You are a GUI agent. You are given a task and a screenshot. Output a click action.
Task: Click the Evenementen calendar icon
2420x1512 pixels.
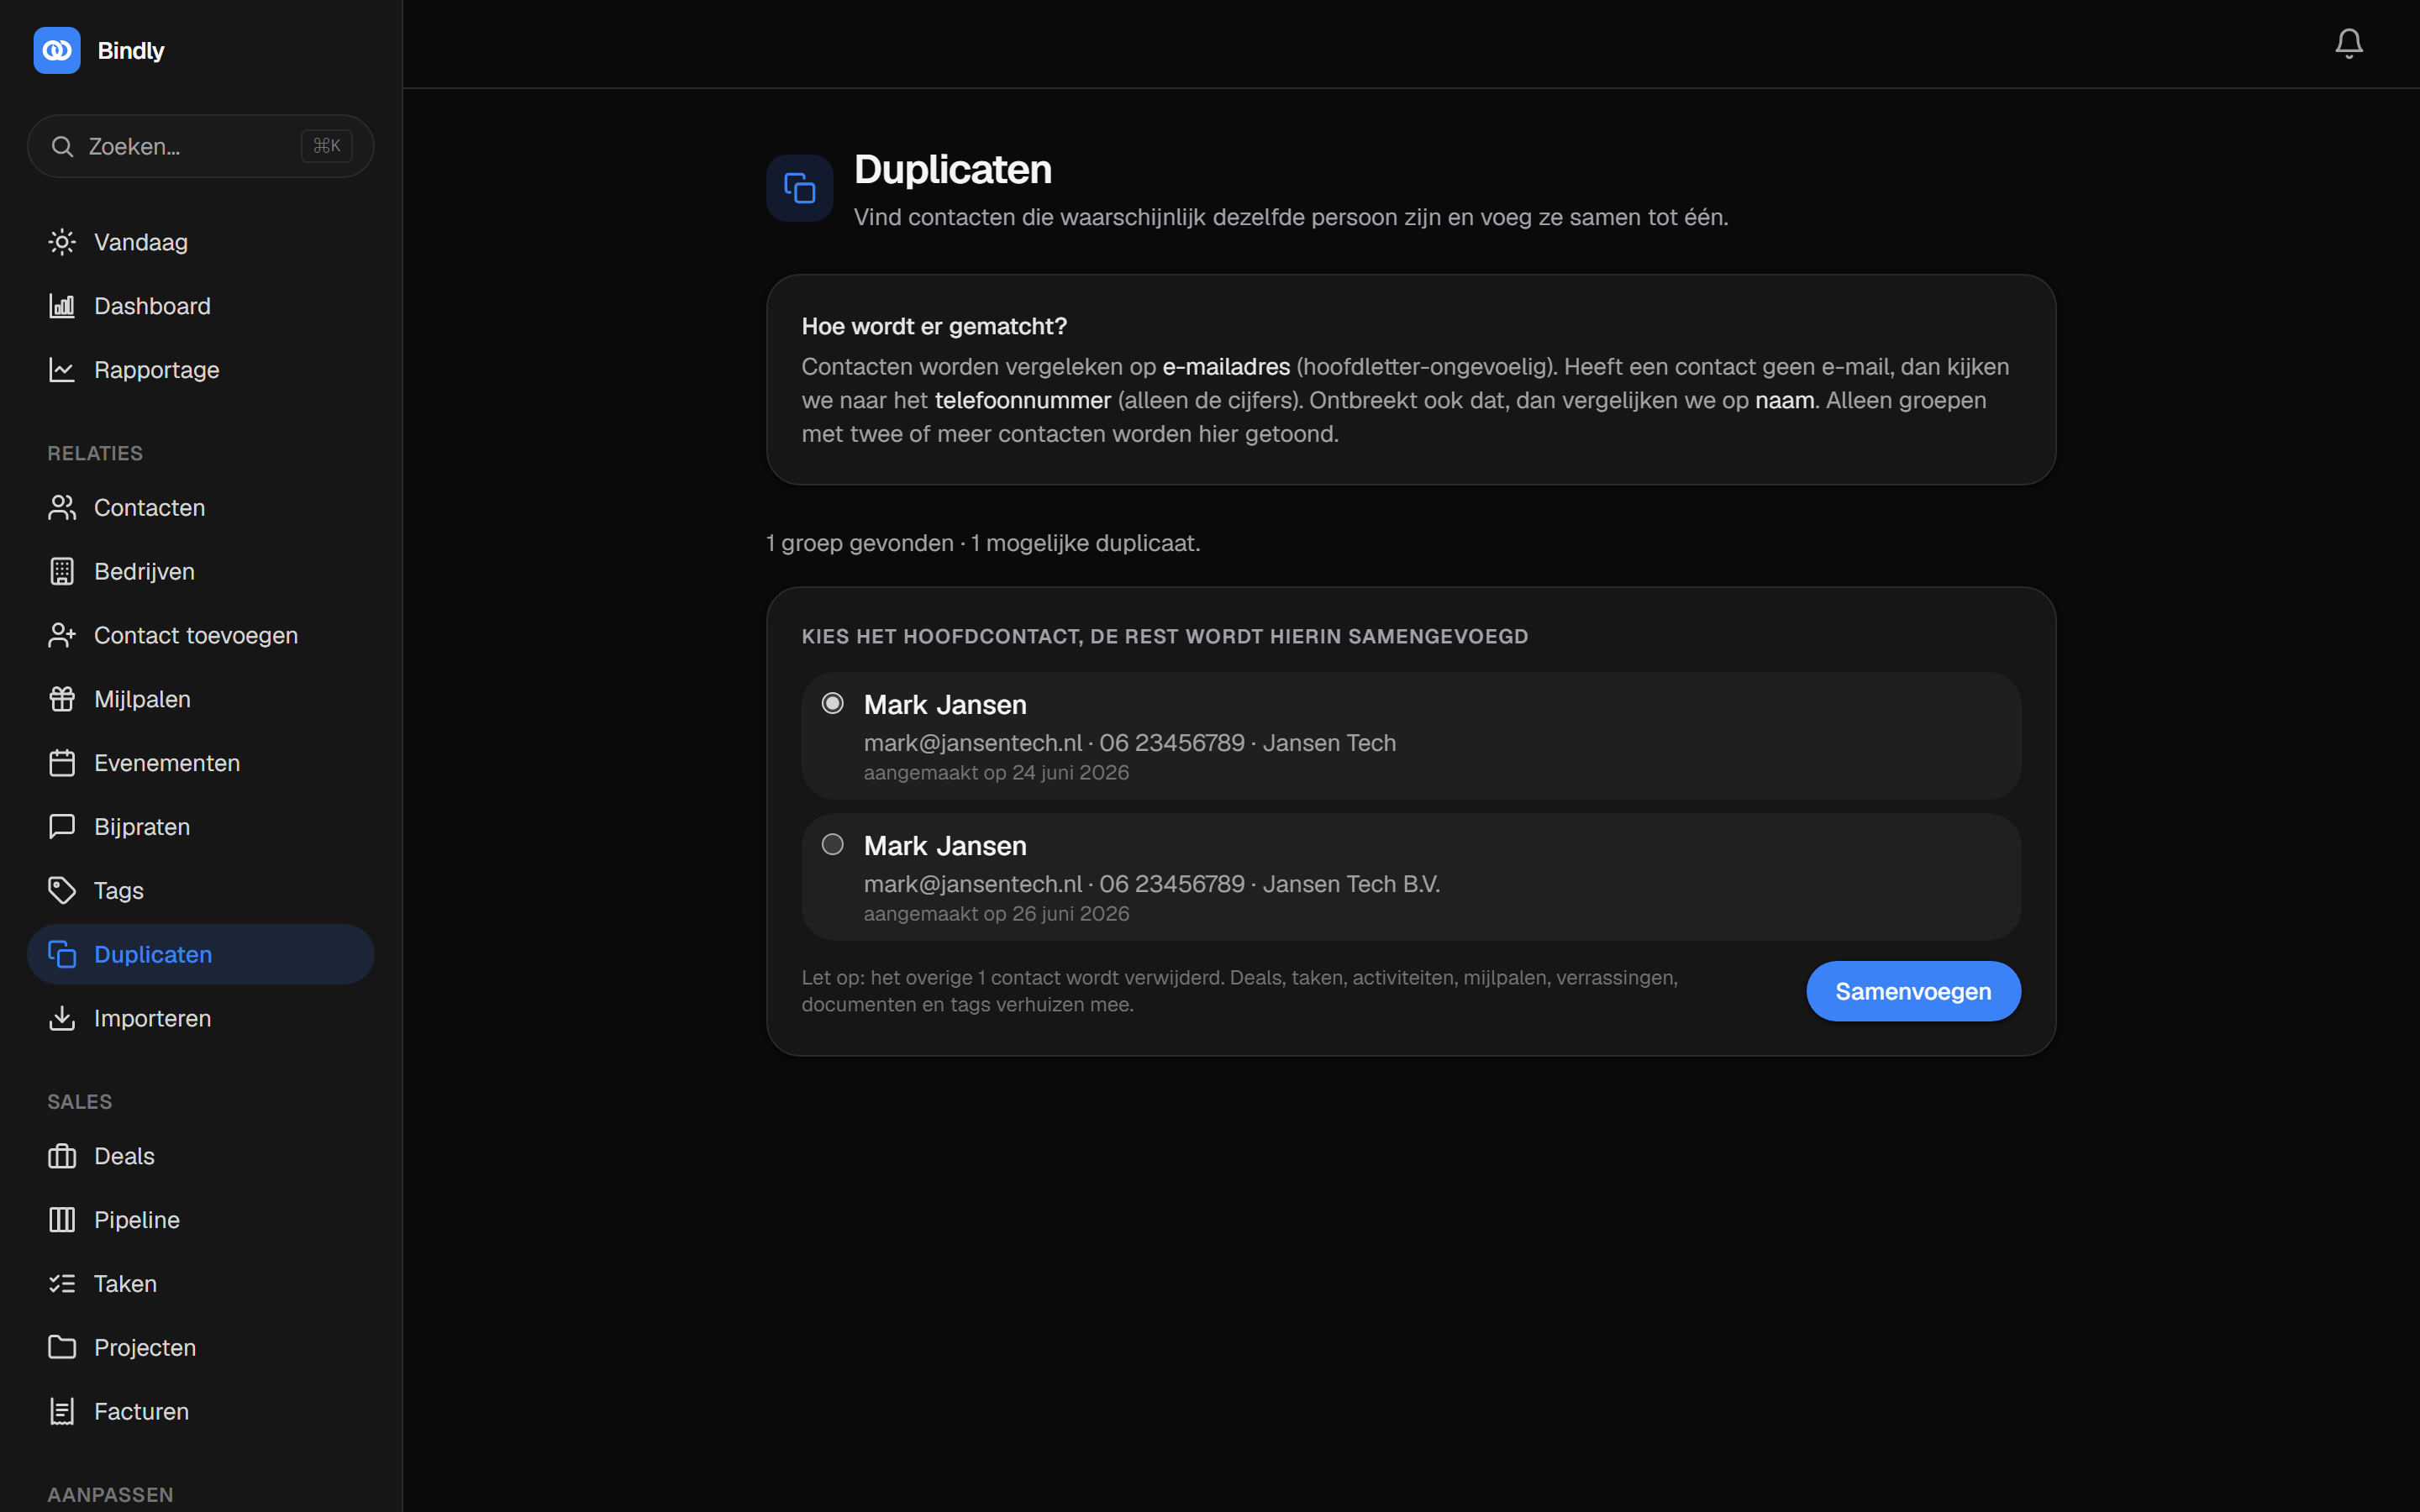point(62,763)
